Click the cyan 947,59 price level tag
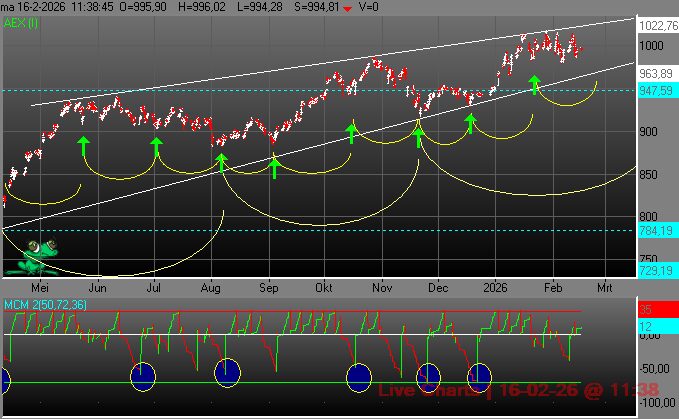Screen dimensions: 679x419 point(655,90)
